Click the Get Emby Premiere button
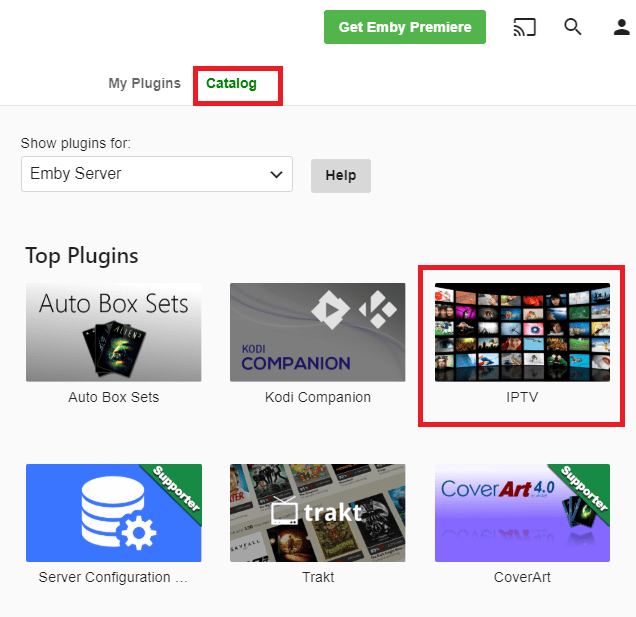 point(405,27)
